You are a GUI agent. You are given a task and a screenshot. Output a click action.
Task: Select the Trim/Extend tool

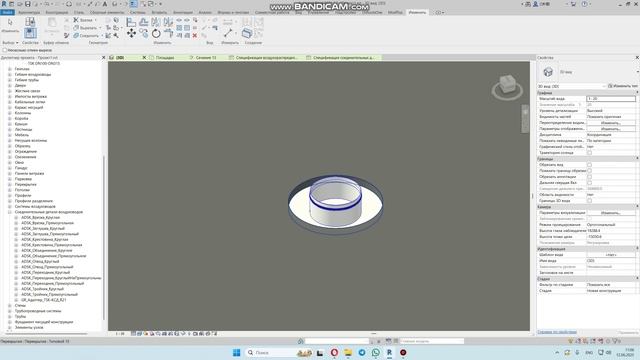(x=168, y=33)
